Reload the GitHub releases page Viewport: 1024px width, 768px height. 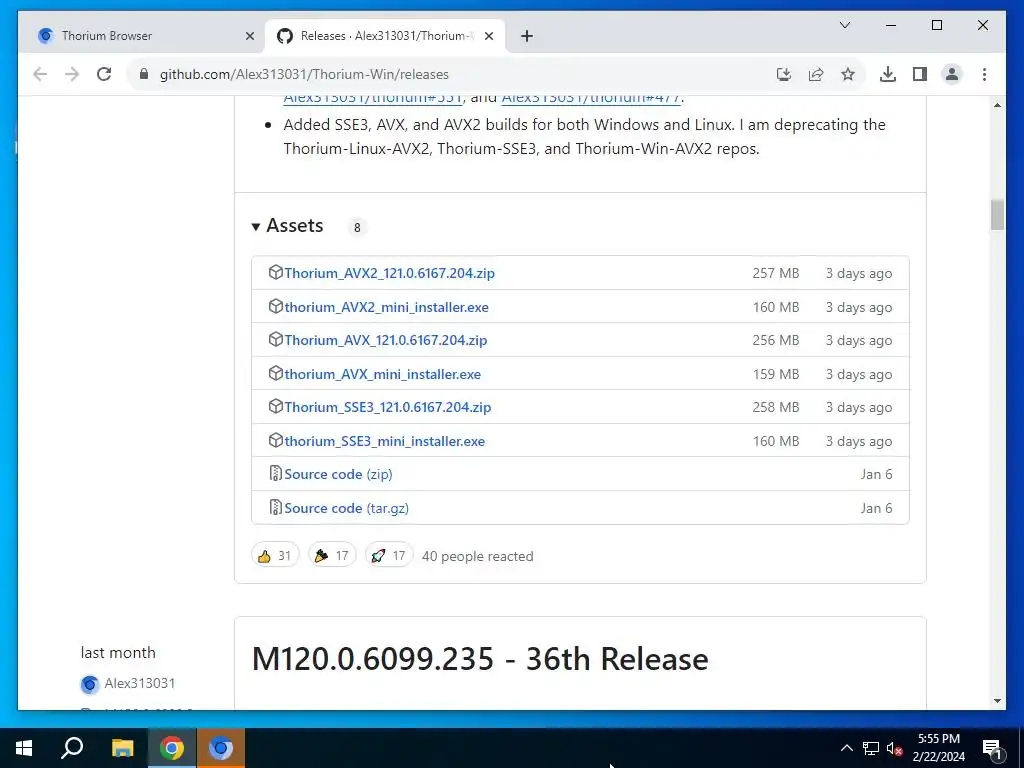click(x=104, y=74)
